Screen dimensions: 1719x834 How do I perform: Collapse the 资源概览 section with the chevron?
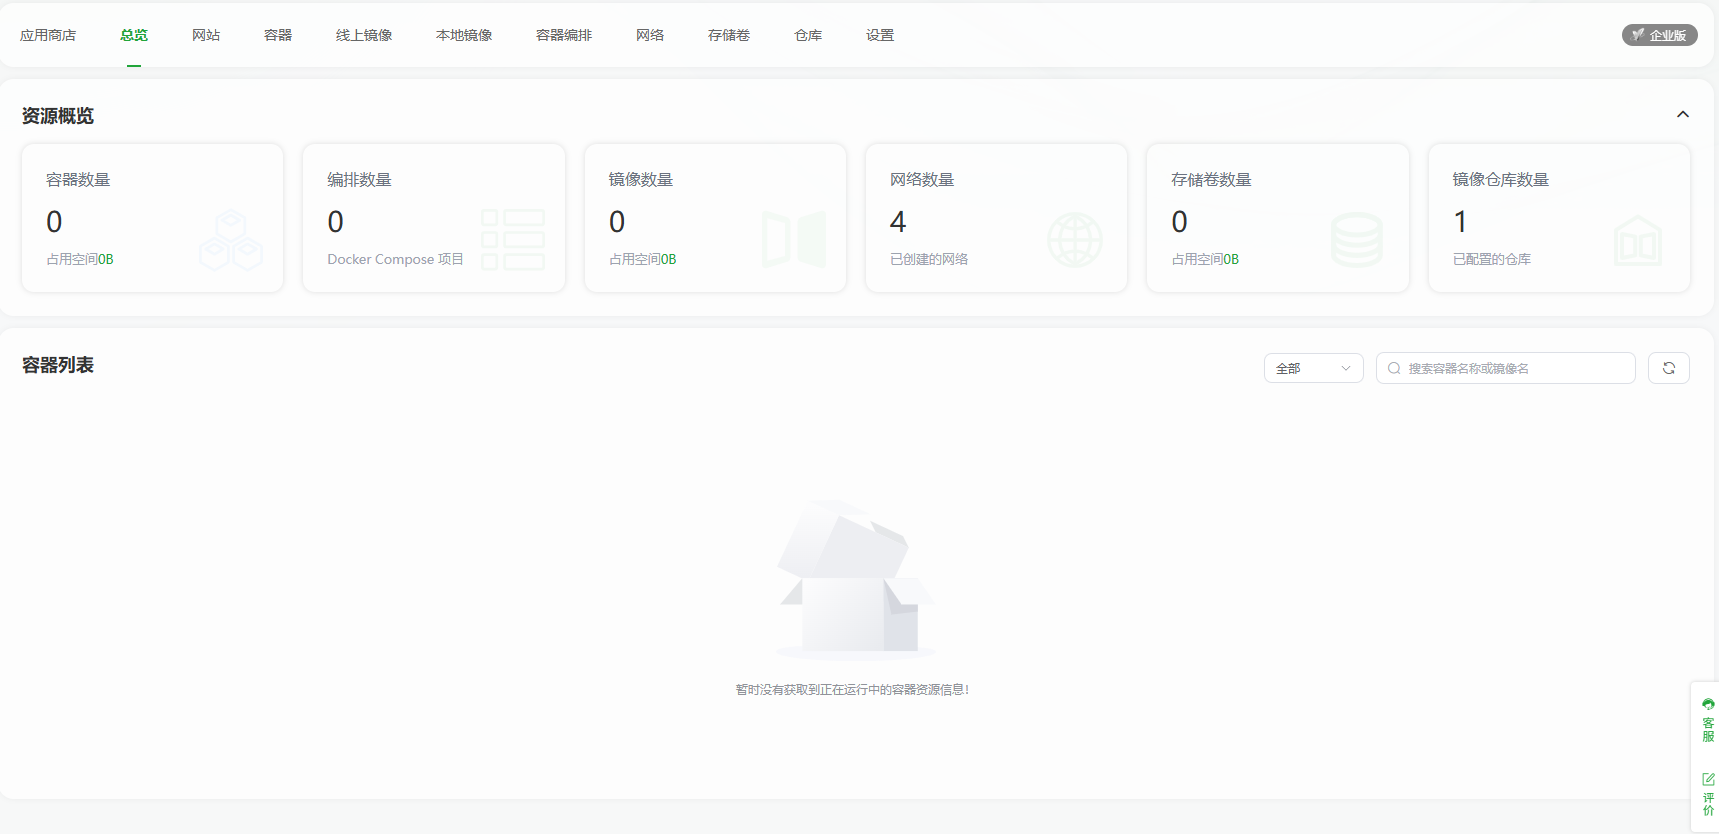(x=1683, y=115)
